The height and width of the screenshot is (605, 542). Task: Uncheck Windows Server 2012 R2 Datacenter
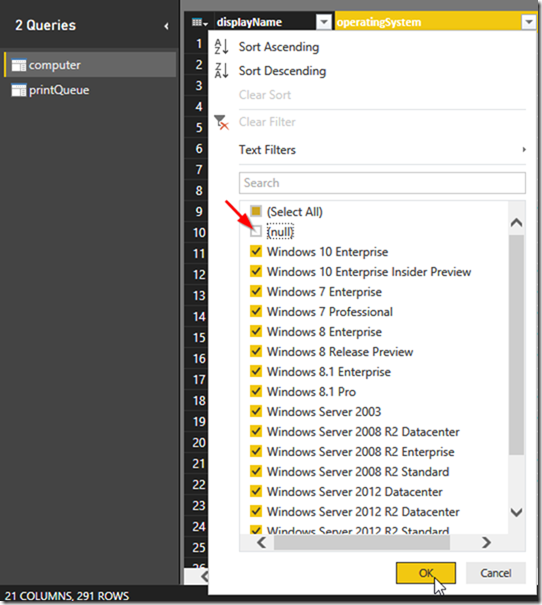click(x=256, y=511)
